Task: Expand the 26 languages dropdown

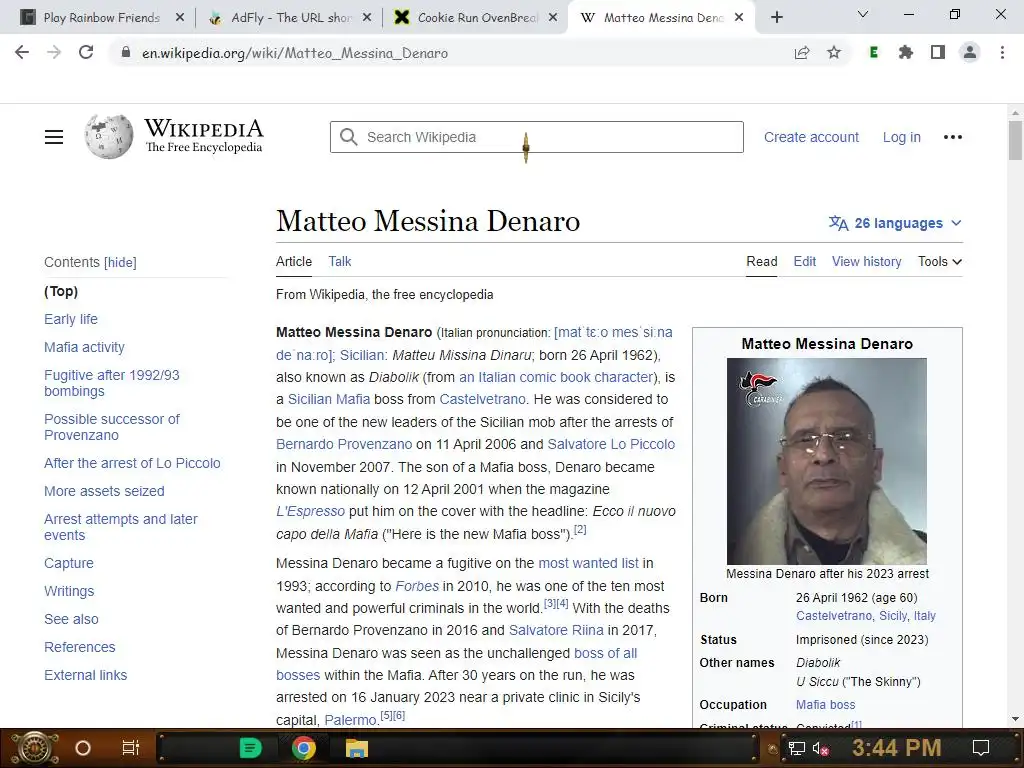Action: 895,223
